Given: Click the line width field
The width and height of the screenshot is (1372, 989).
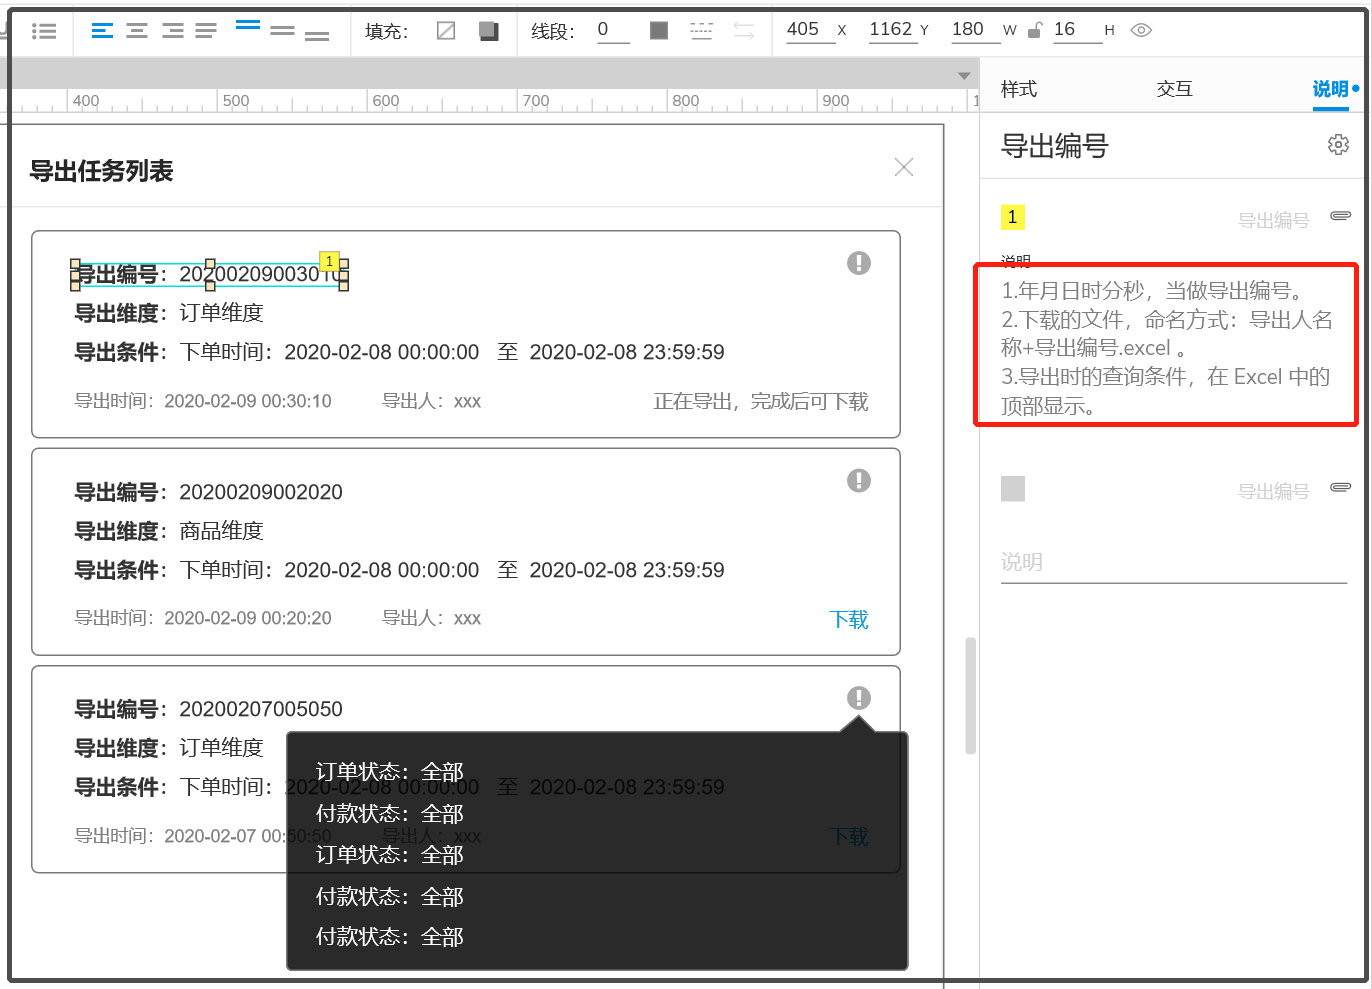Looking at the screenshot, I should click(x=613, y=30).
